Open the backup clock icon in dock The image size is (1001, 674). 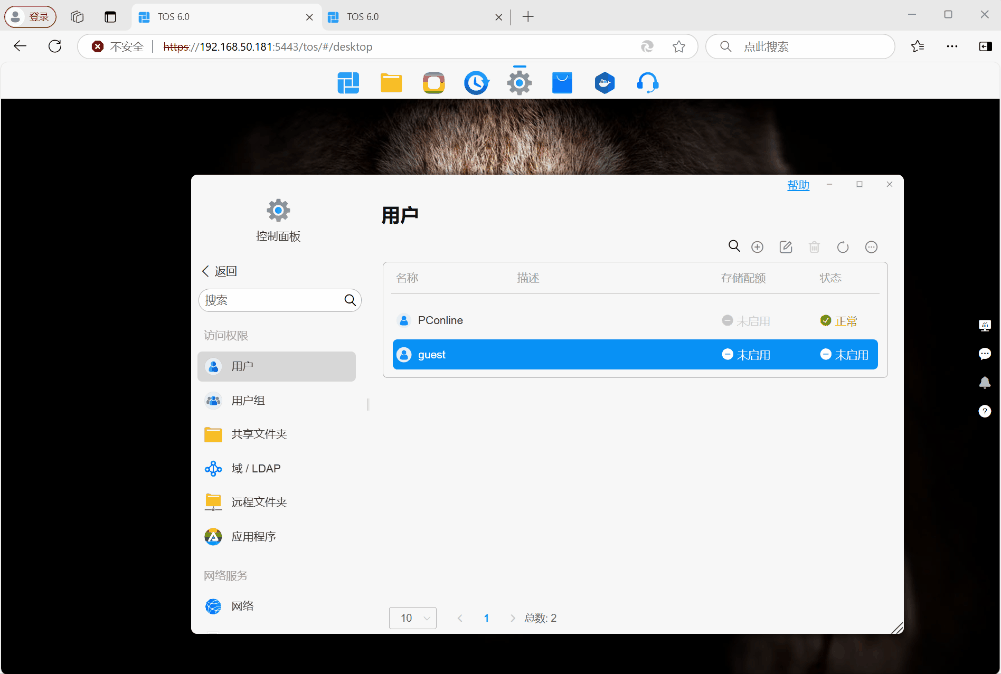pos(476,83)
